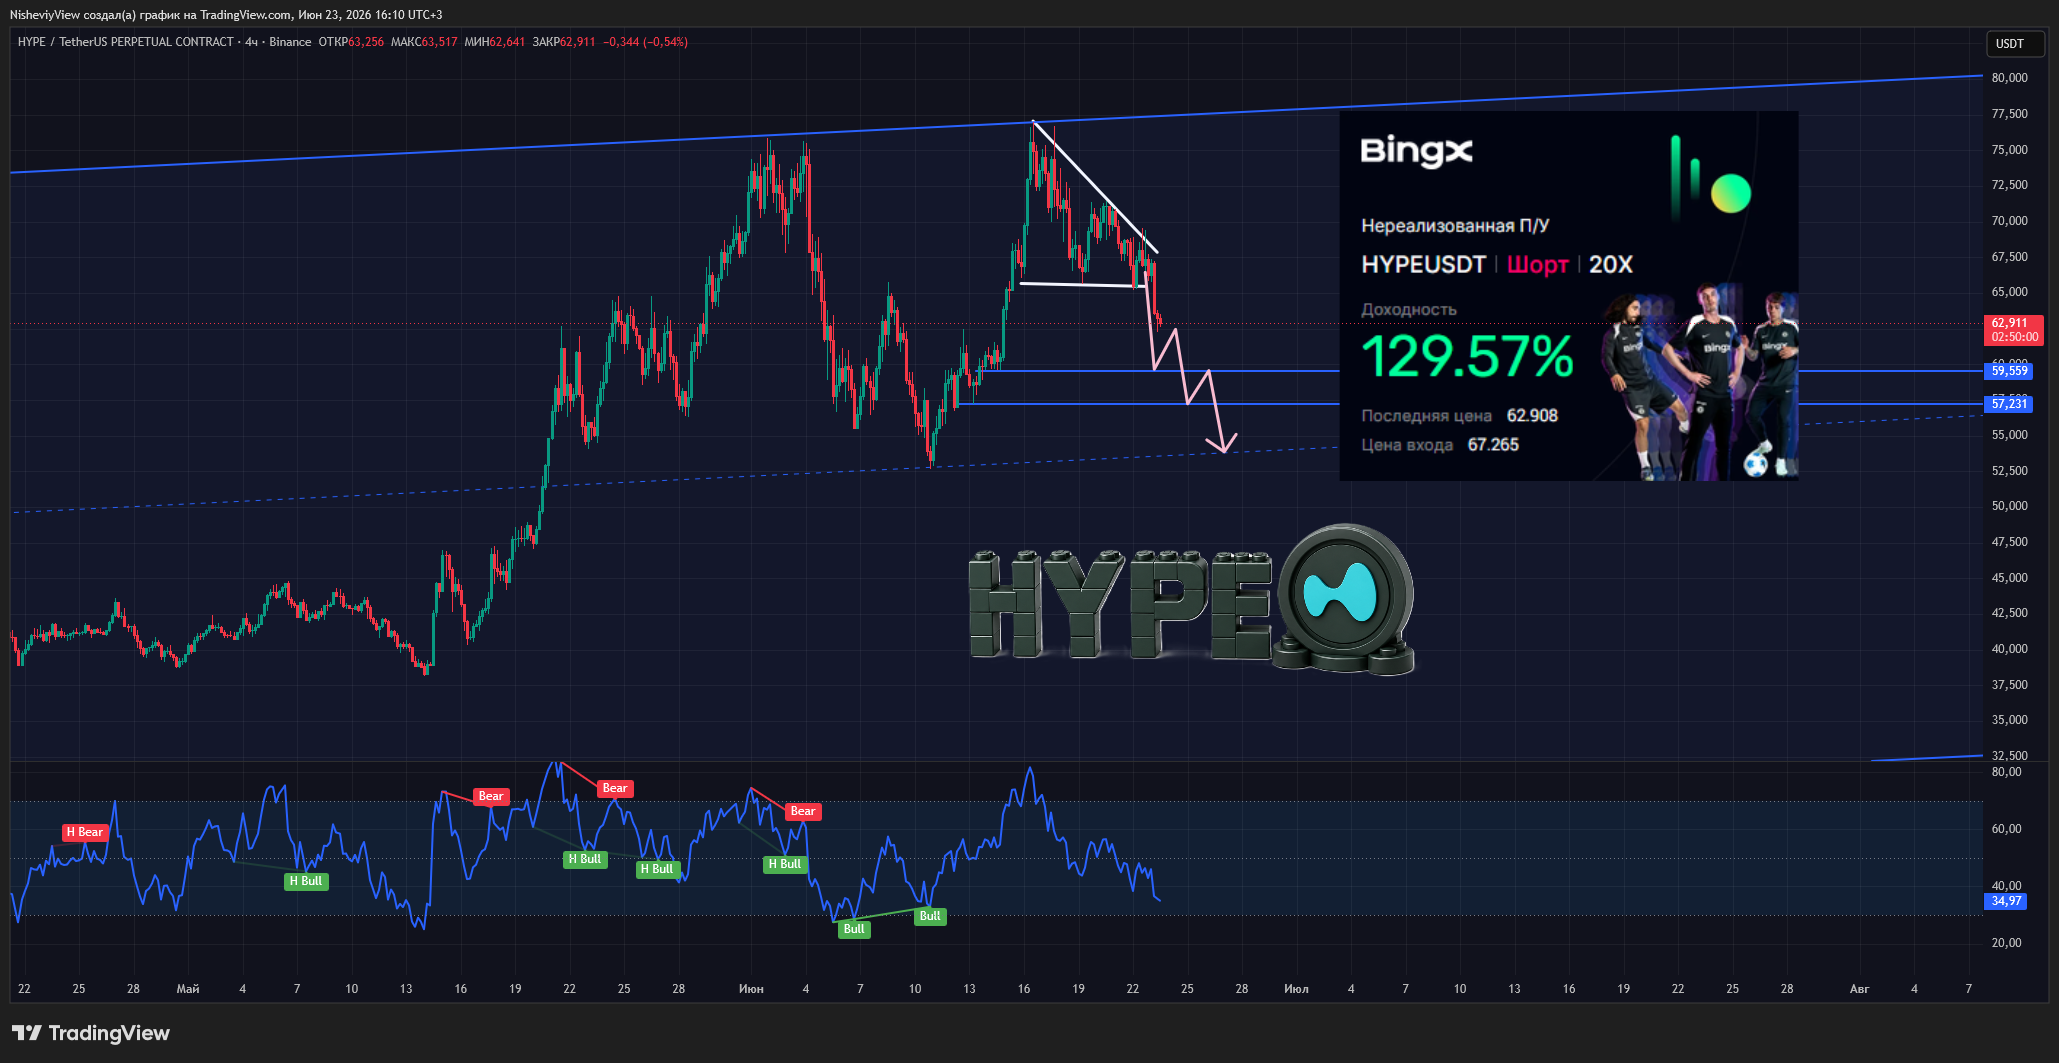Open the TradingView logo link
2059x1063 pixels.
tap(91, 1033)
